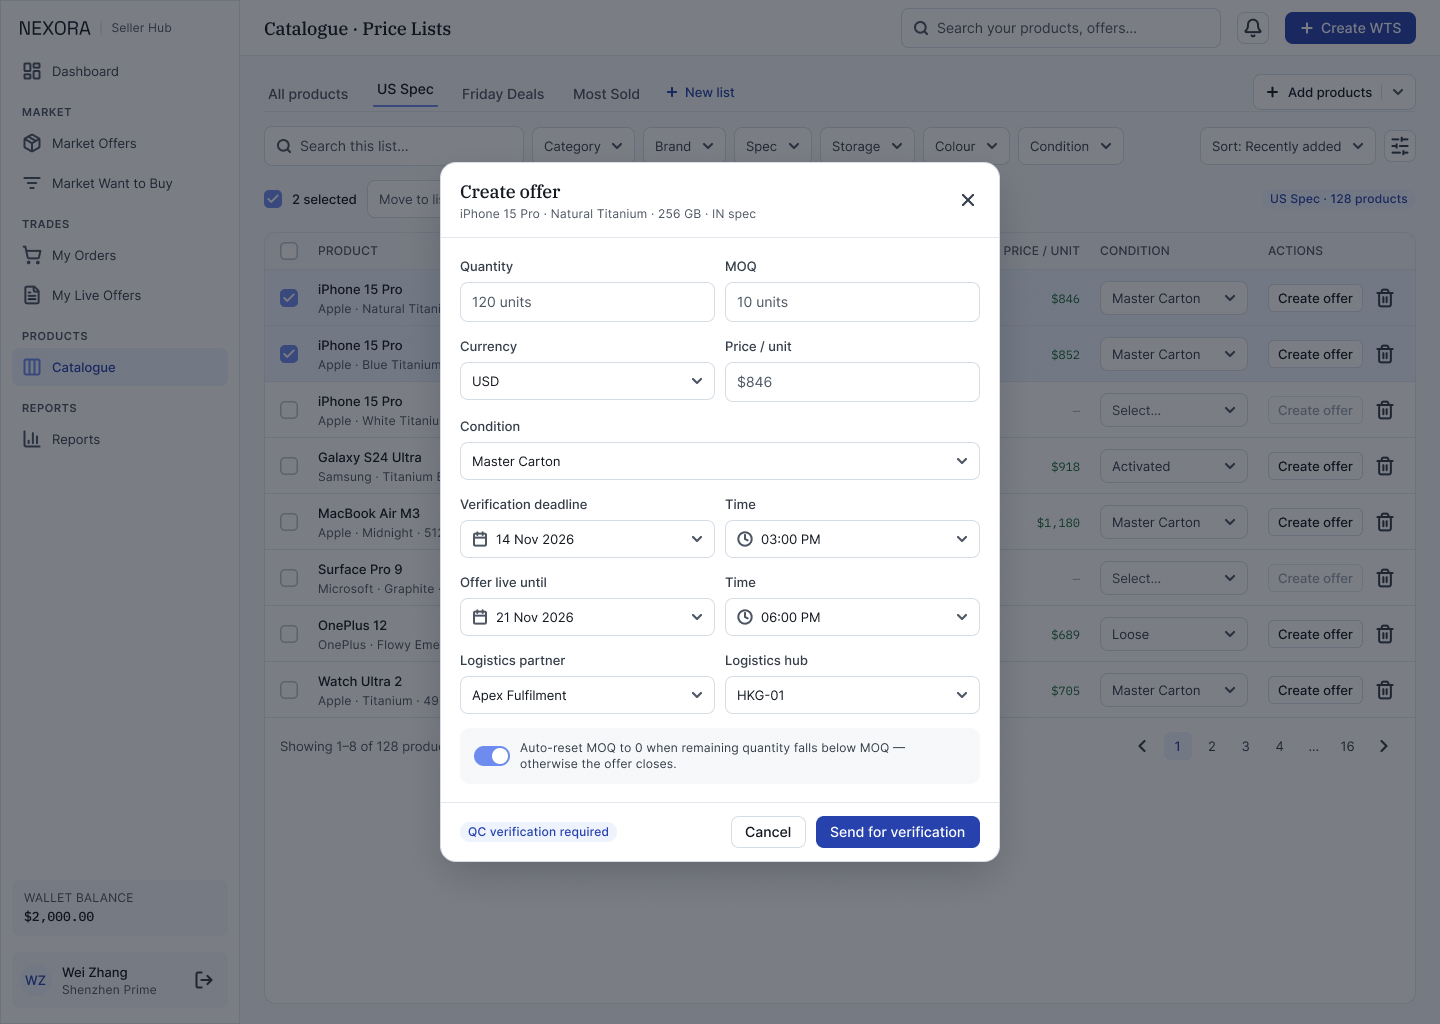Delete the OnePlus 12 row
The width and height of the screenshot is (1440, 1024).
1385,634
